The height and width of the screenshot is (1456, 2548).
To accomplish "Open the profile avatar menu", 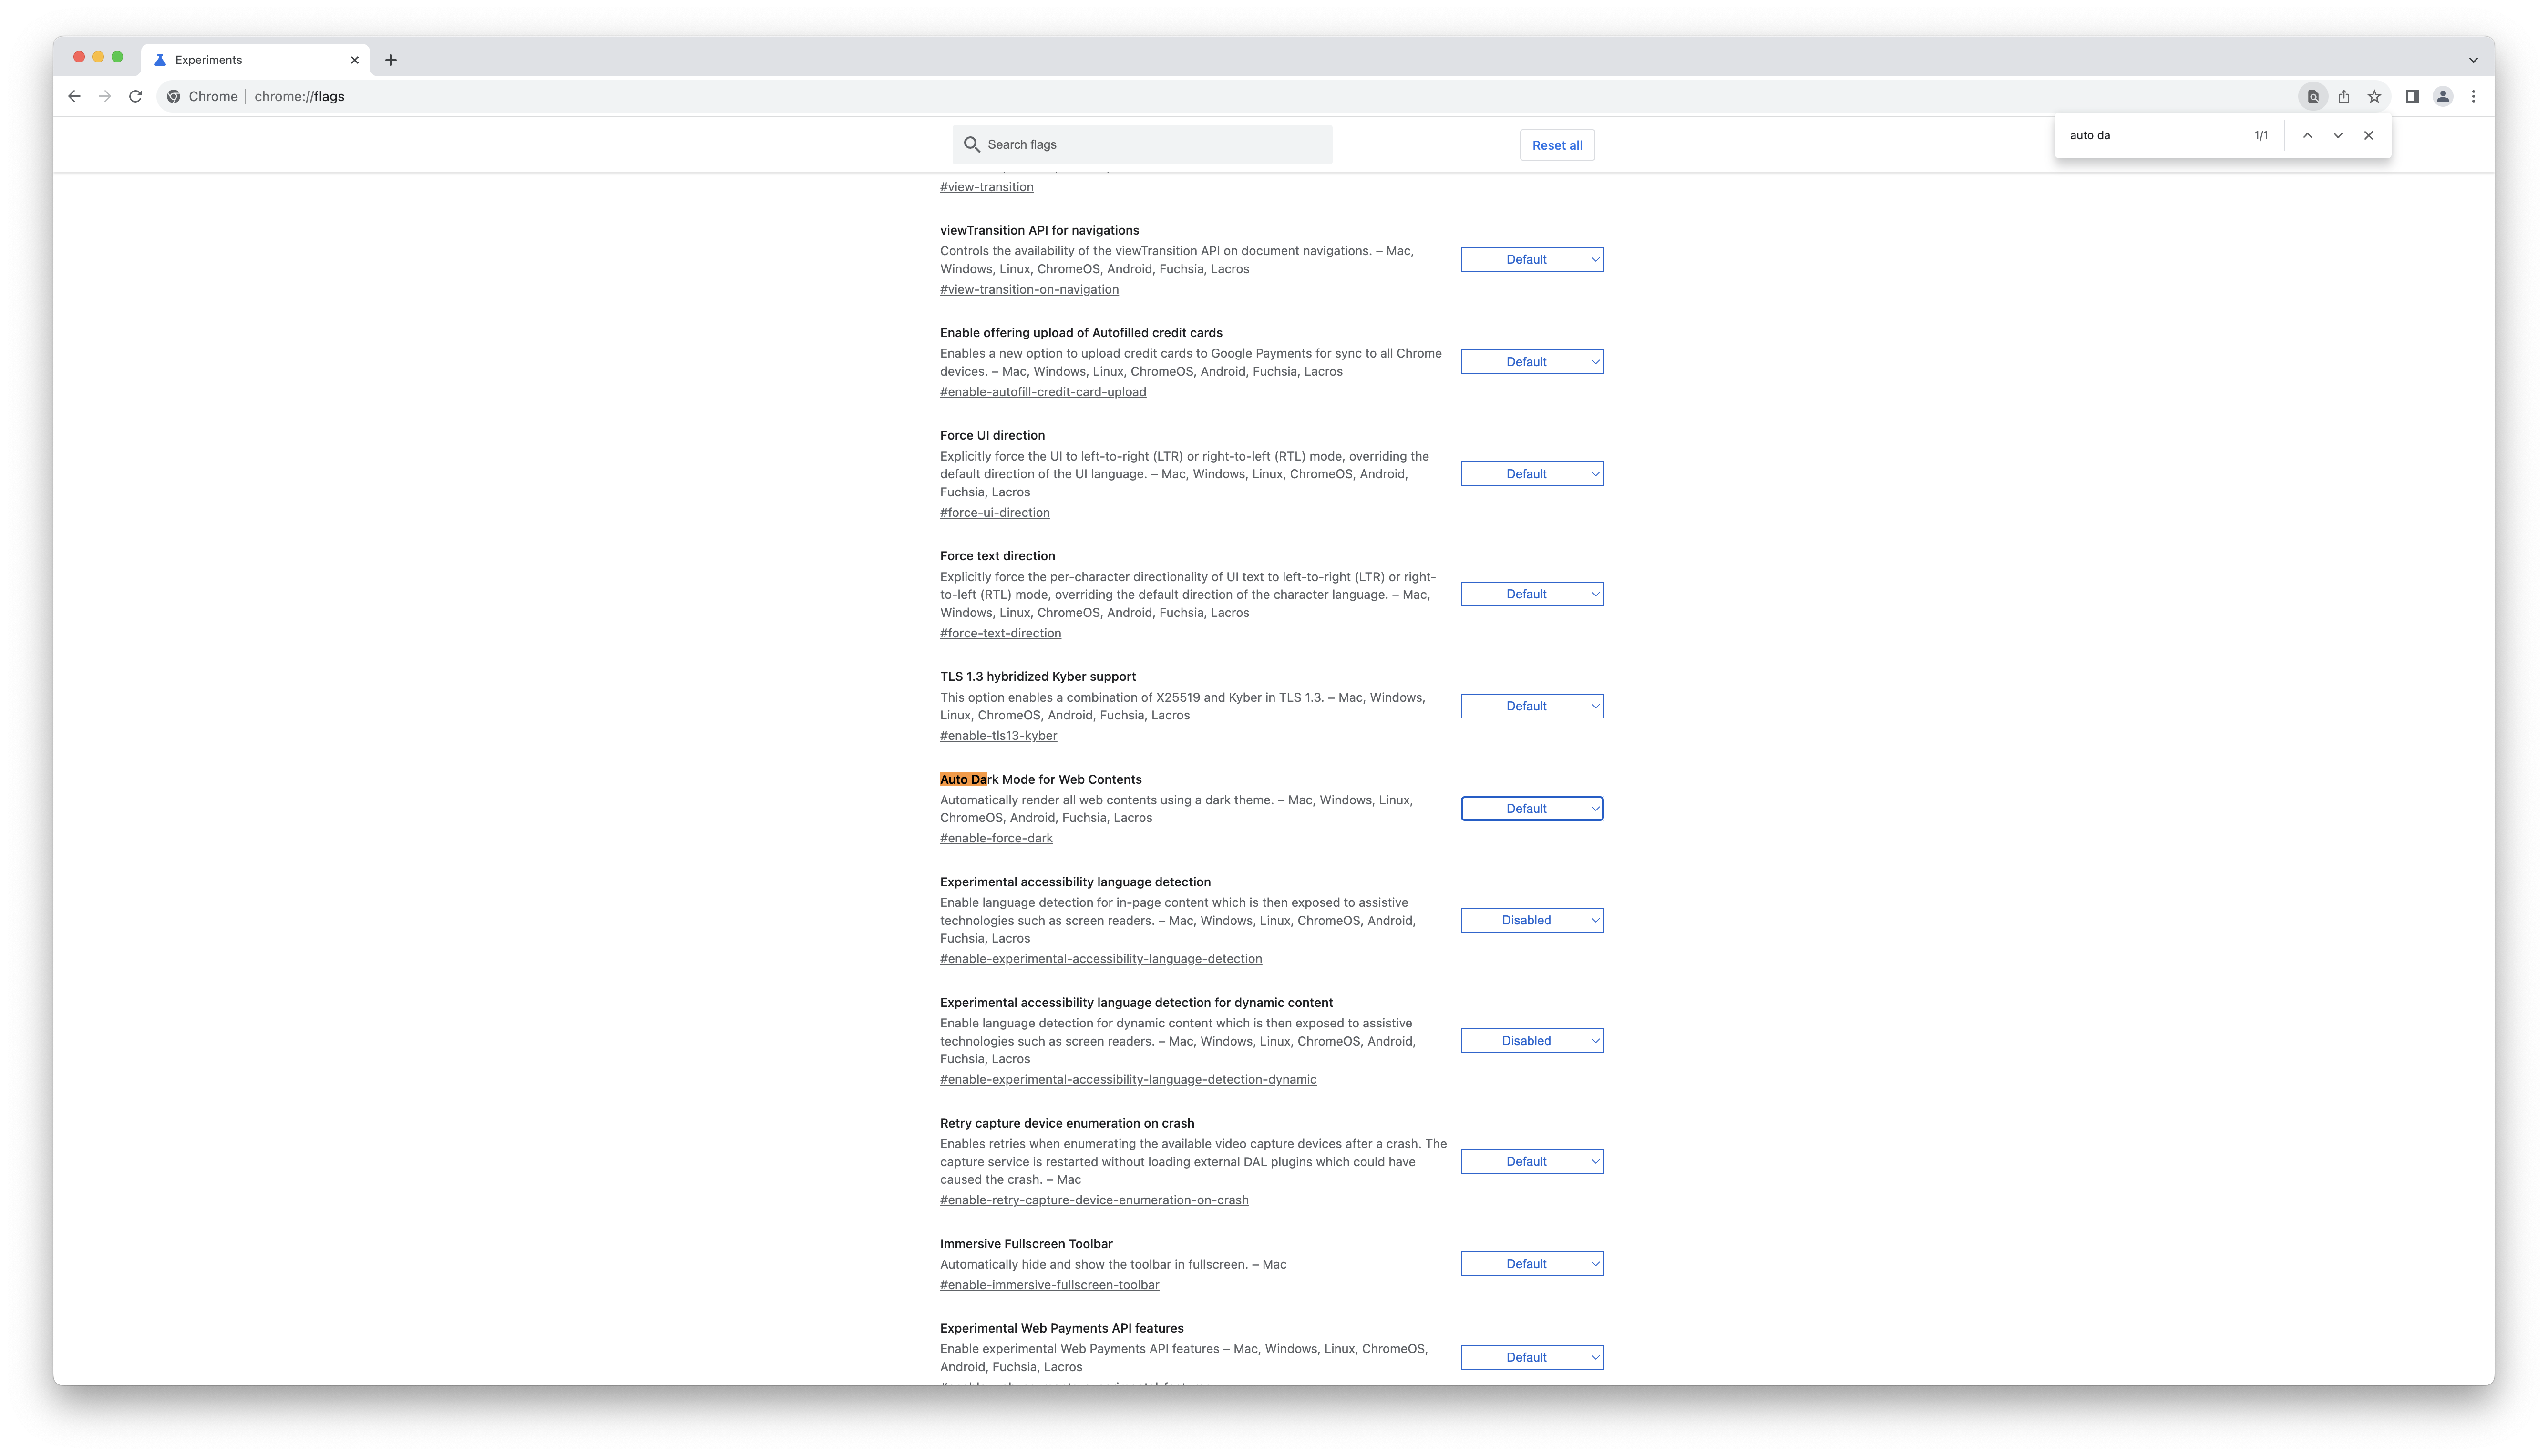I will 2443,97.
